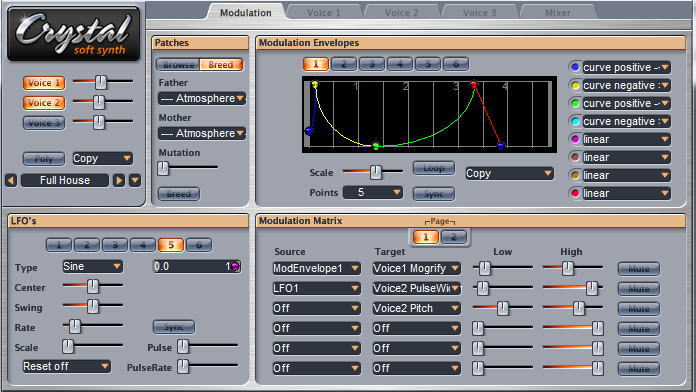Click the green segment color dot

click(575, 103)
